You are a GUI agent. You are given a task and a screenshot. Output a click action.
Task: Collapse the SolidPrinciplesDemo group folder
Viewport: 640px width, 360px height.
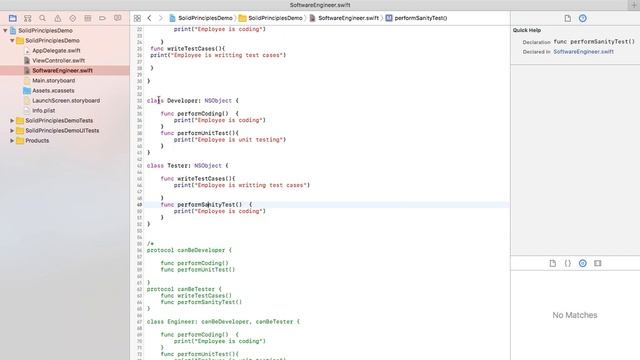[12, 40]
